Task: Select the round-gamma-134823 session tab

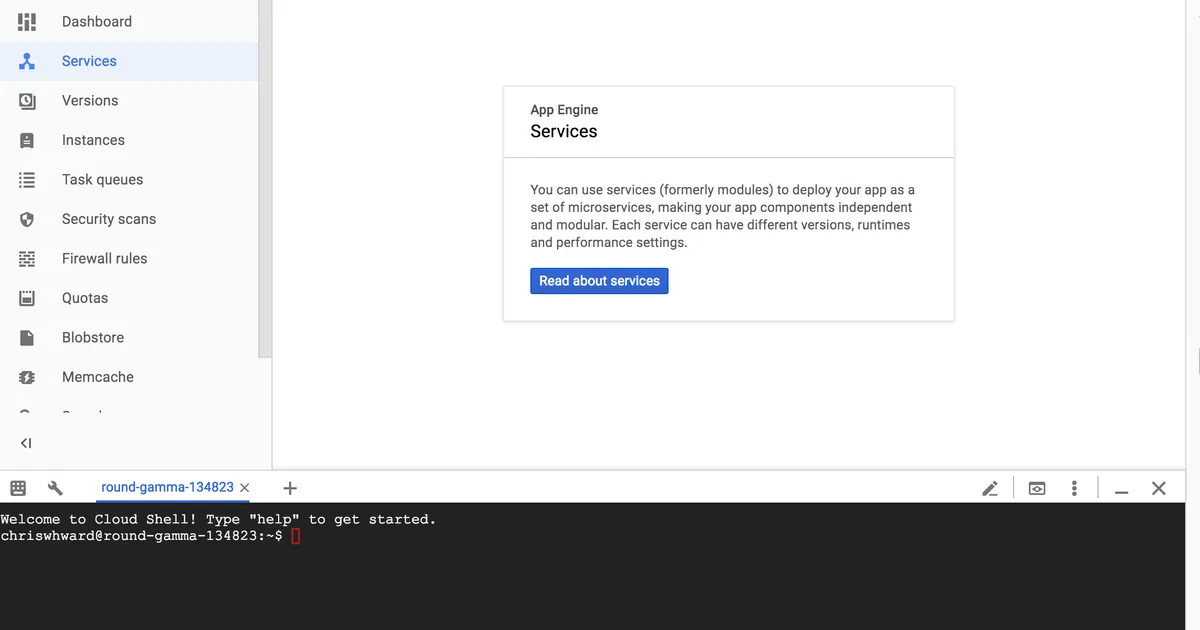Action: click(167, 487)
